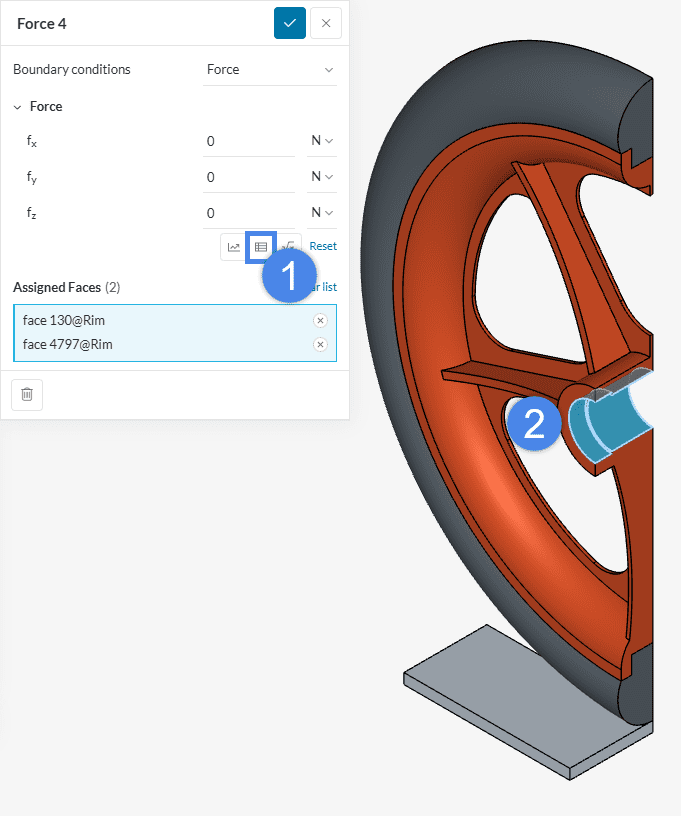Remove face 130@Rim from assigned faces
This screenshot has height=816, width=681.
(x=320, y=320)
